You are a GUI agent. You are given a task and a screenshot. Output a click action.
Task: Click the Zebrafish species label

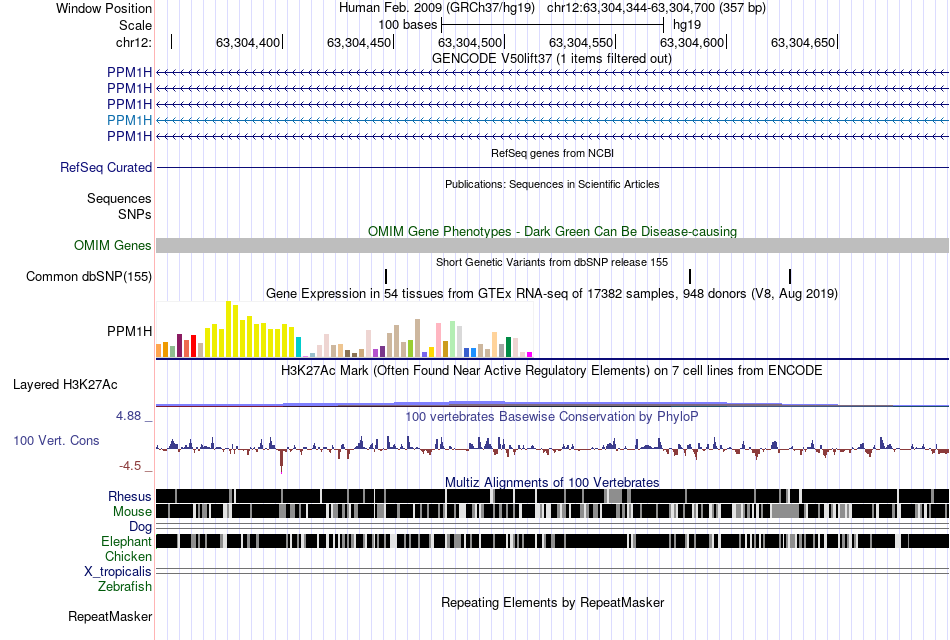pyautogui.click(x=125, y=587)
